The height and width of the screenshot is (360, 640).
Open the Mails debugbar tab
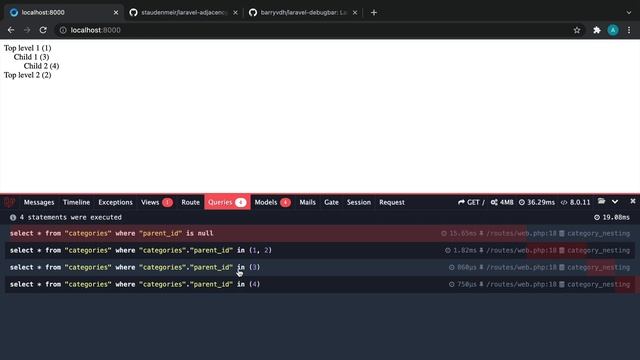[x=307, y=202]
